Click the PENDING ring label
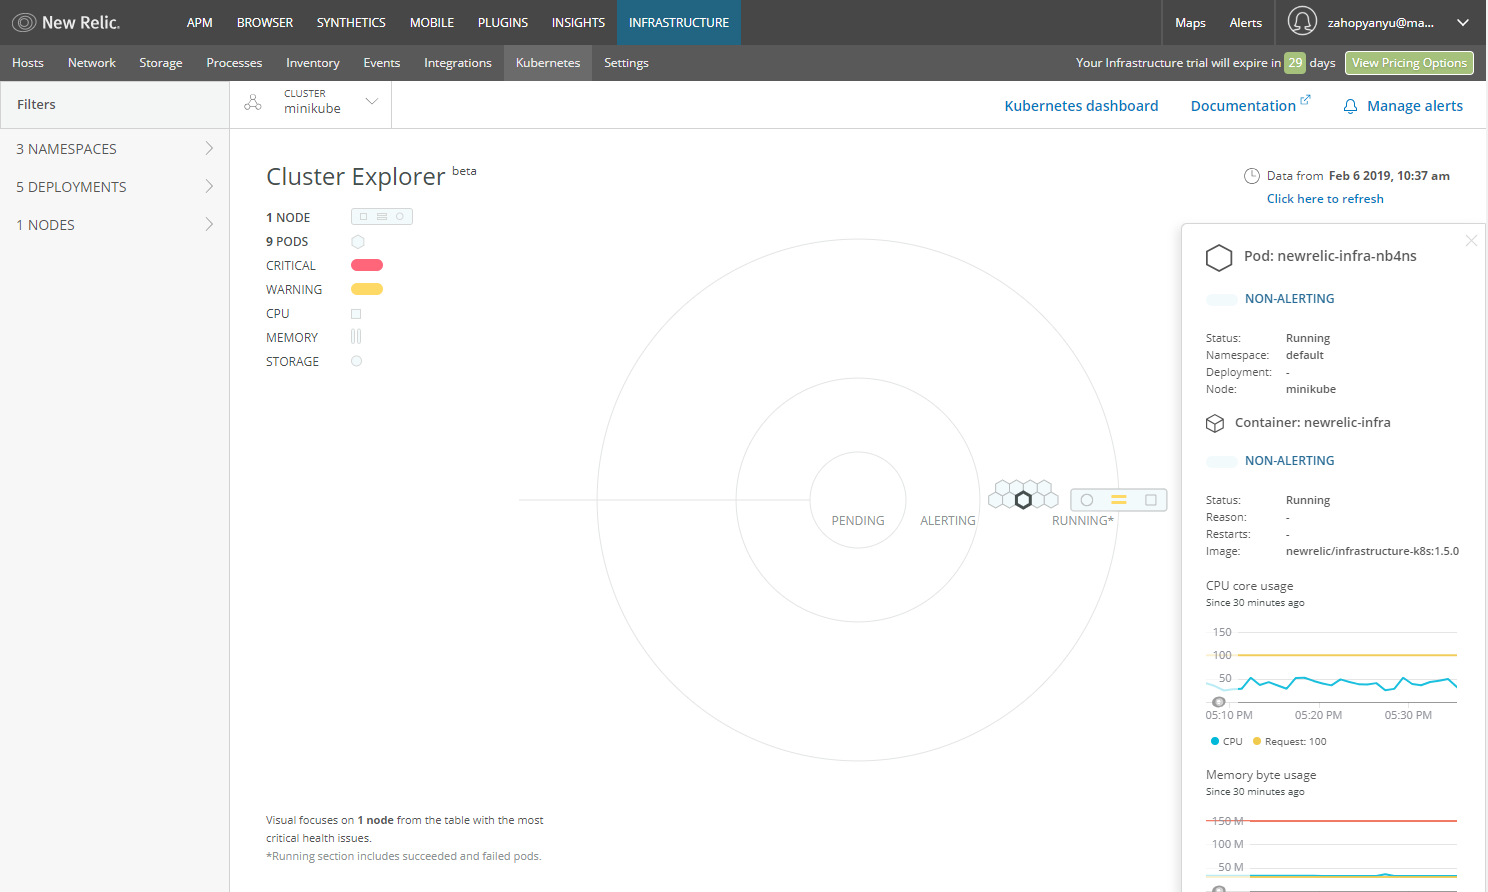The width and height of the screenshot is (1488, 892). (858, 521)
